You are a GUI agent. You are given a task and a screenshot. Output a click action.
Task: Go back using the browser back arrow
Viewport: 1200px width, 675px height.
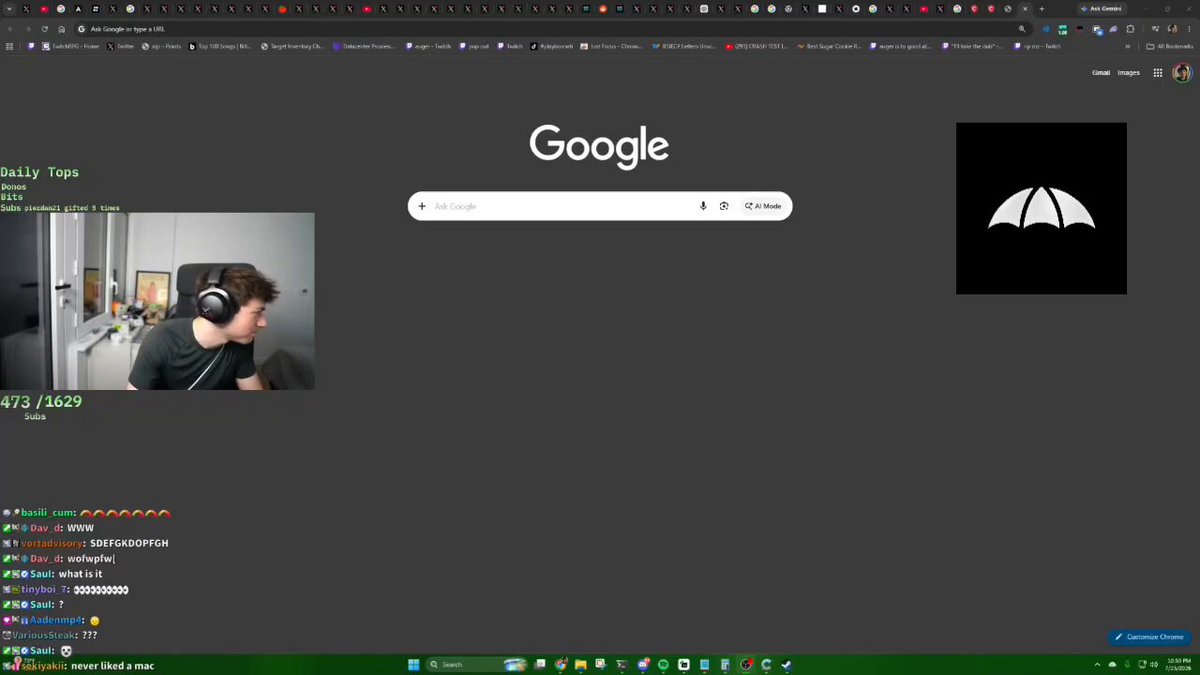(x=10, y=29)
